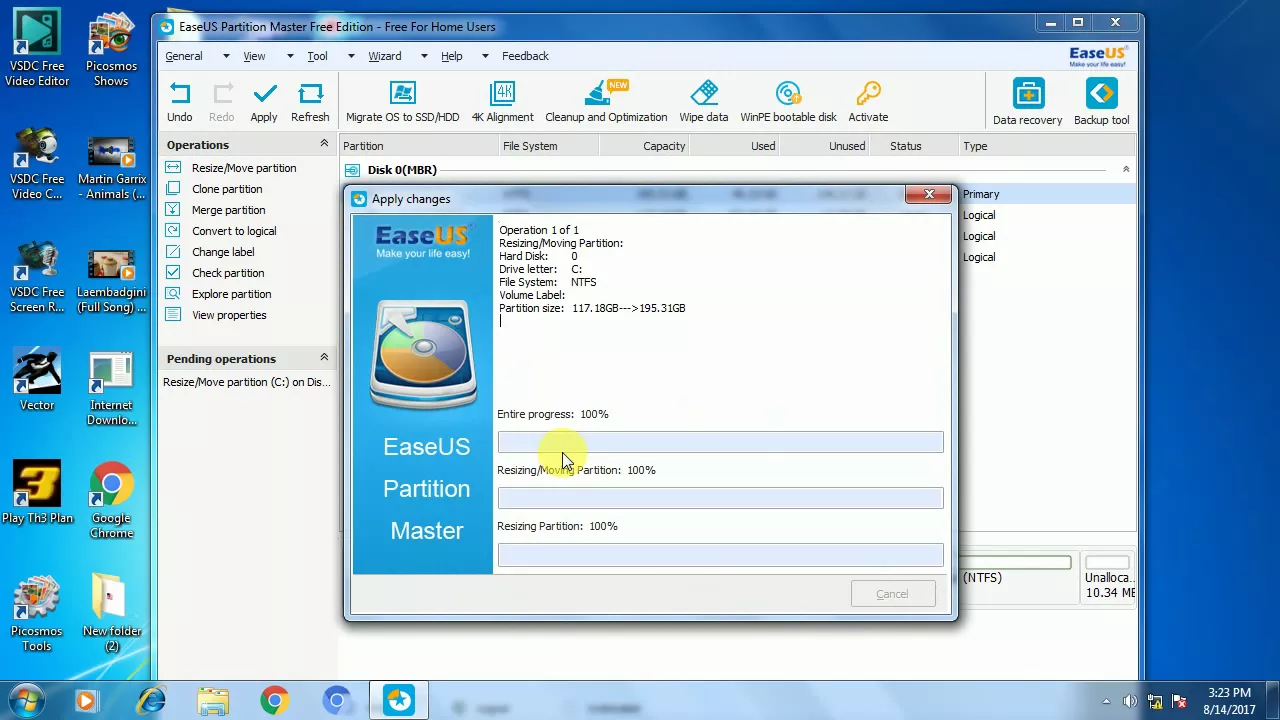Click the Type column header
Viewport: 1280px width, 720px height.
tap(1047, 146)
